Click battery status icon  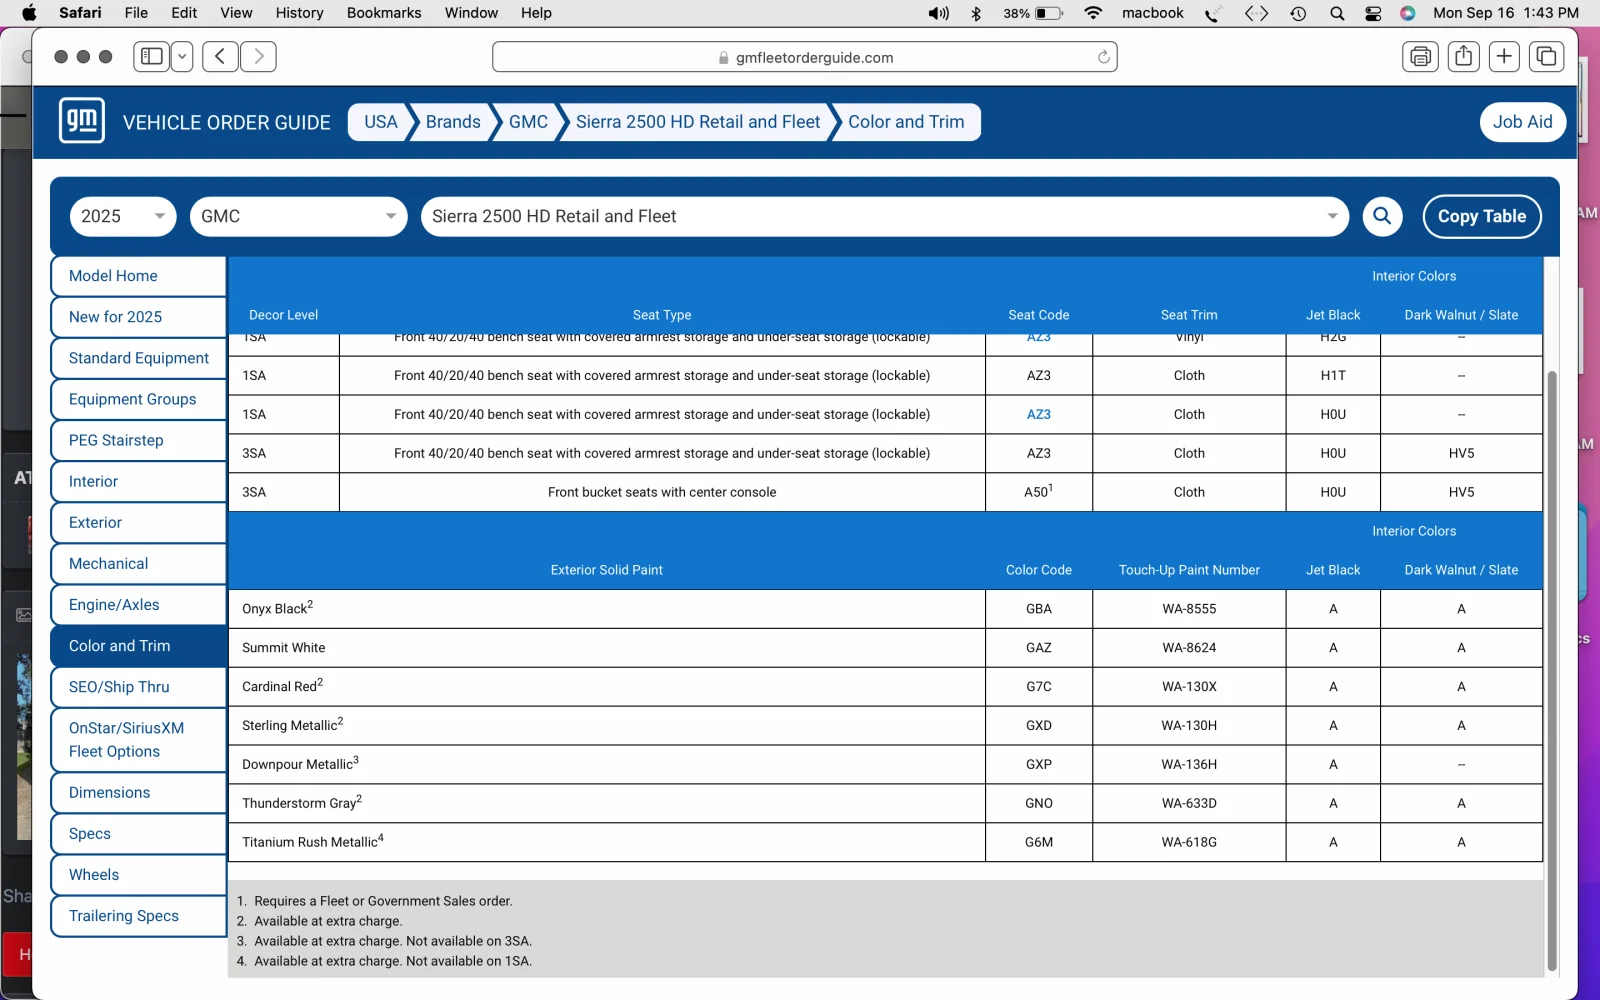(x=1049, y=13)
